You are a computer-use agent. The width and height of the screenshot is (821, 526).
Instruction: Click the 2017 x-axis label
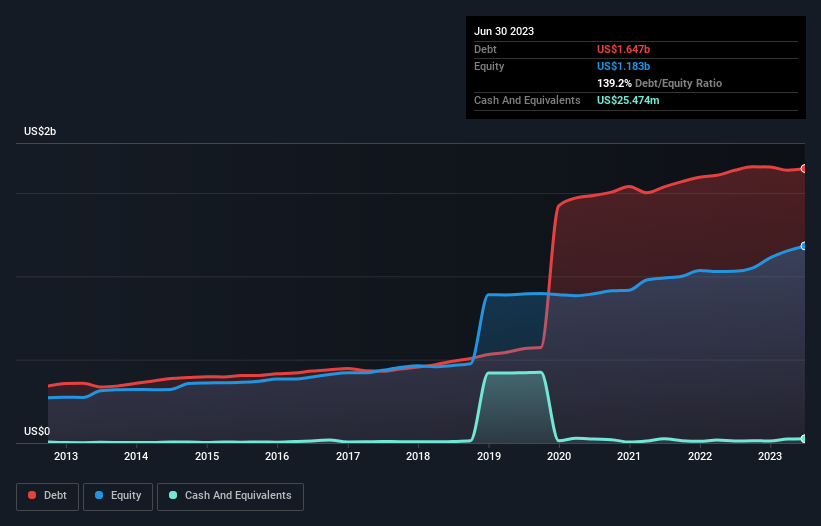coord(348,456)
